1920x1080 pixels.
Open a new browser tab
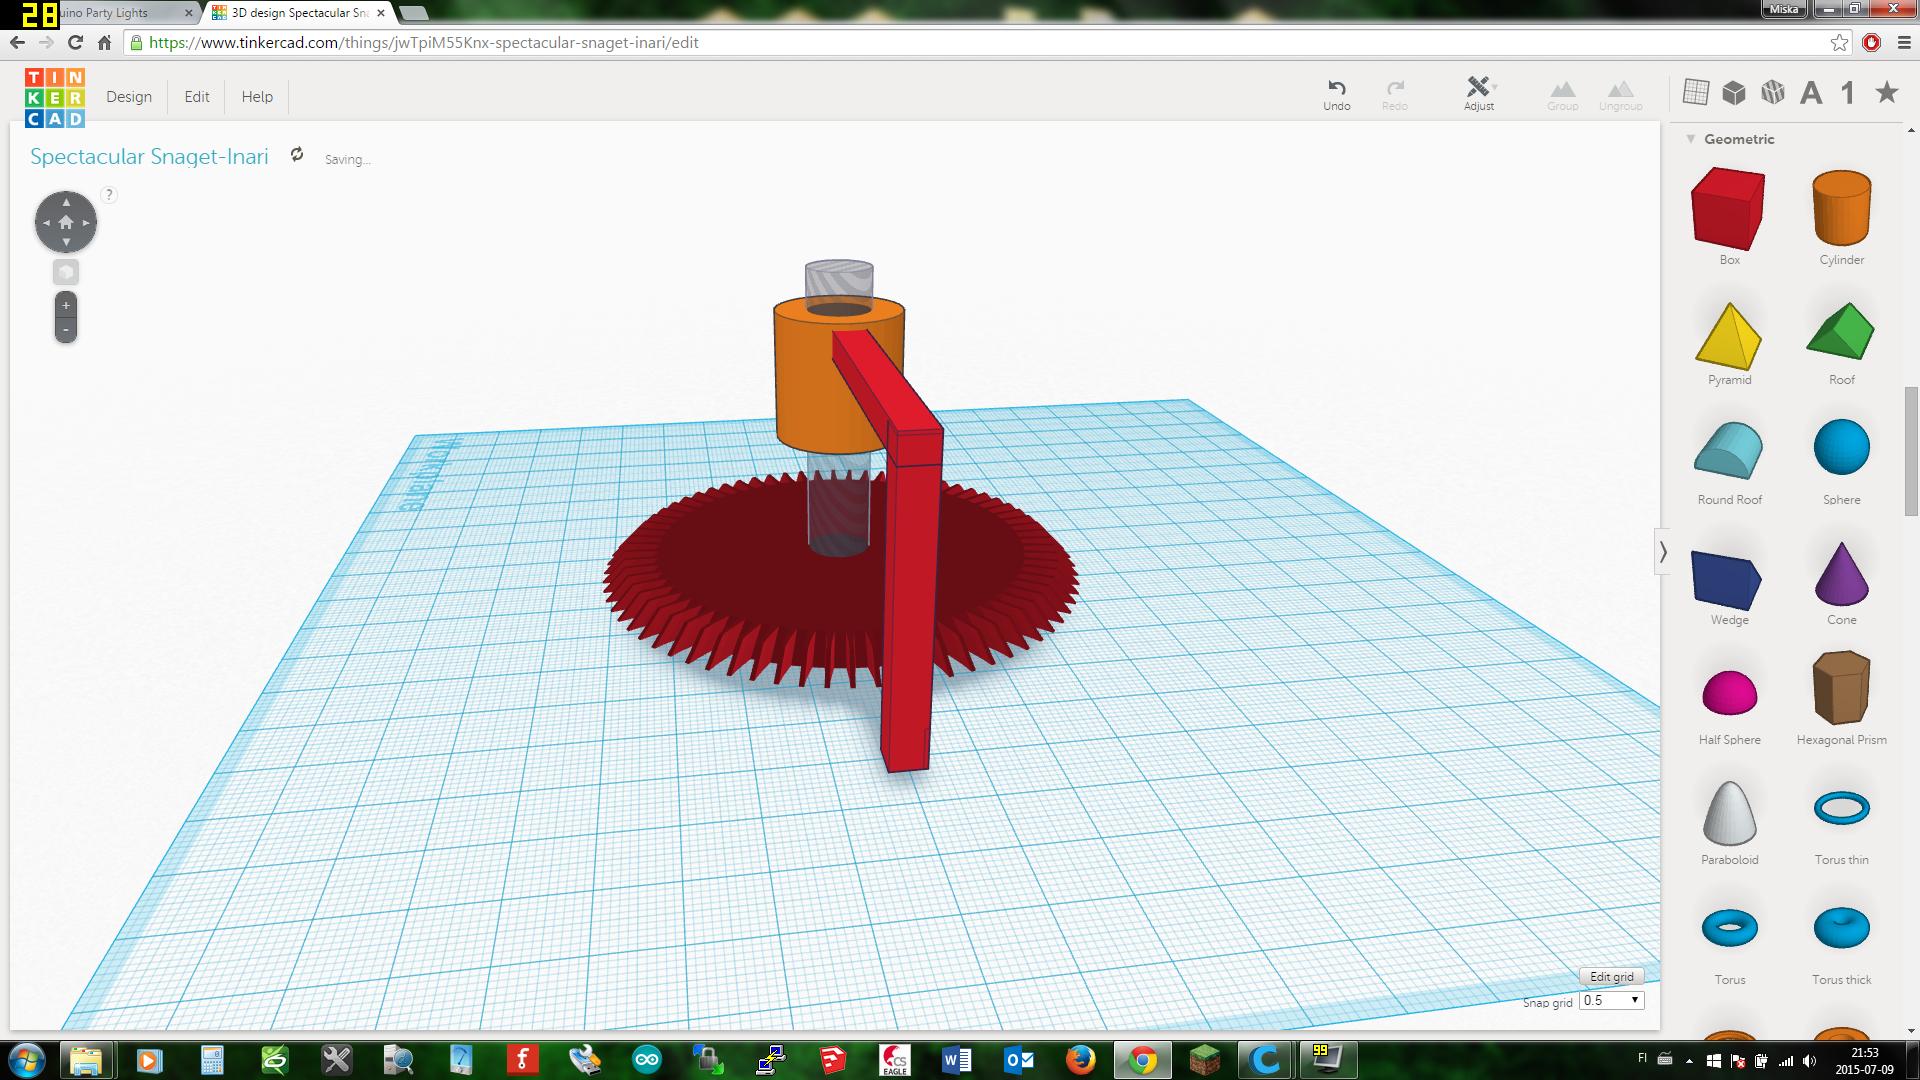click(412, 13)
